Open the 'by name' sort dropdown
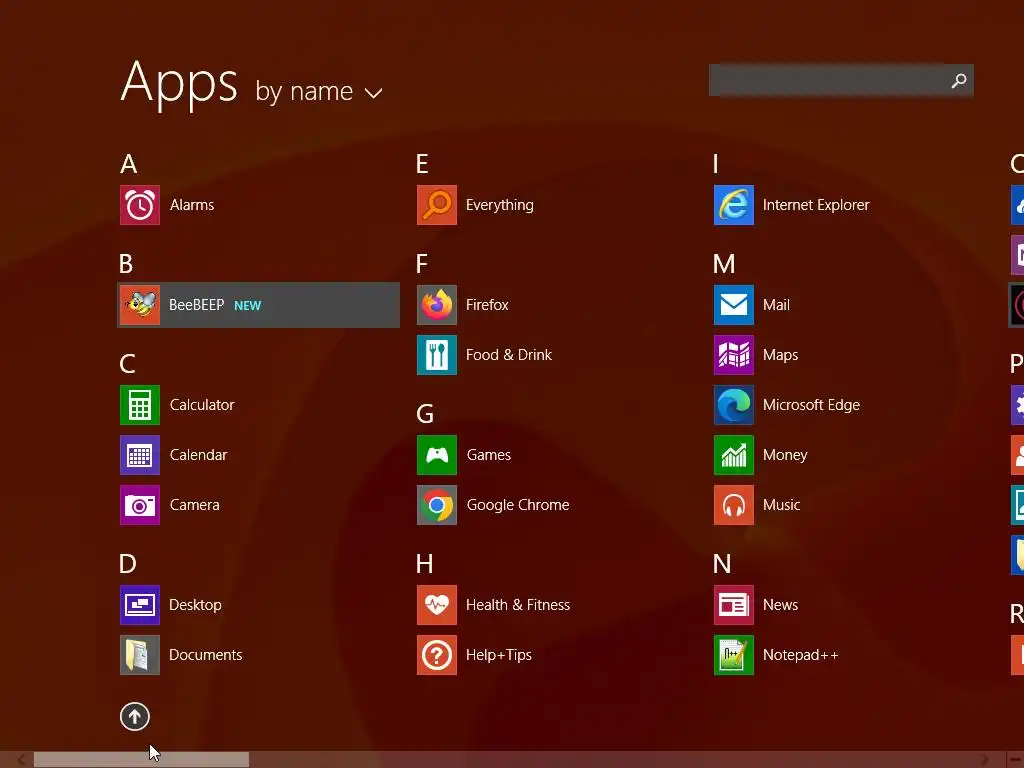Screen dimensions: 1024x768 319,91
